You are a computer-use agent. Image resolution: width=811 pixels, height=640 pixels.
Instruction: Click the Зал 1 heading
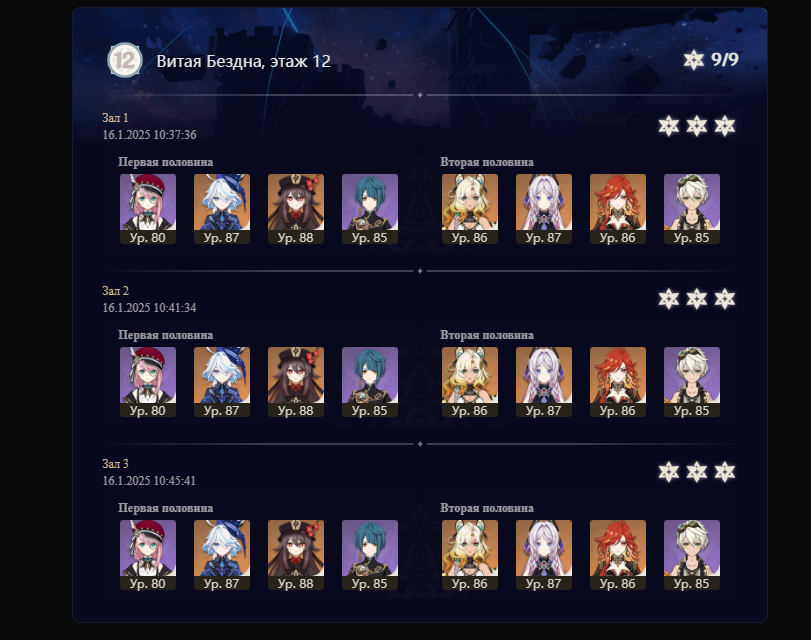click(115, 118)
